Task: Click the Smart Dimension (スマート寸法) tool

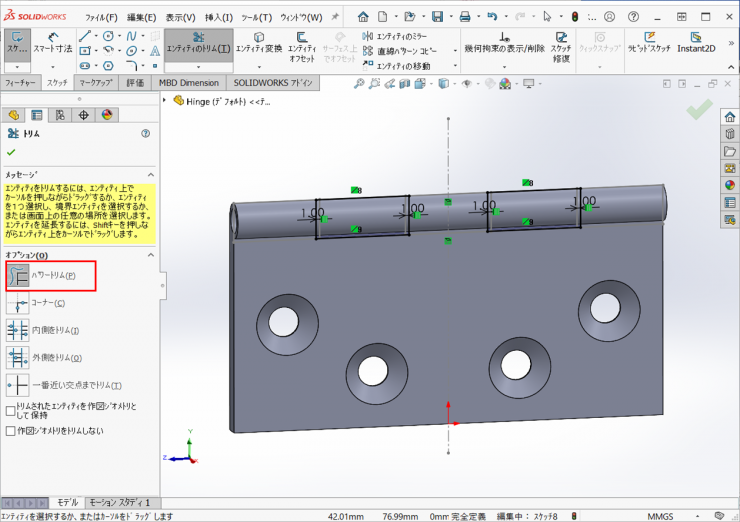Action: point(53,41)
